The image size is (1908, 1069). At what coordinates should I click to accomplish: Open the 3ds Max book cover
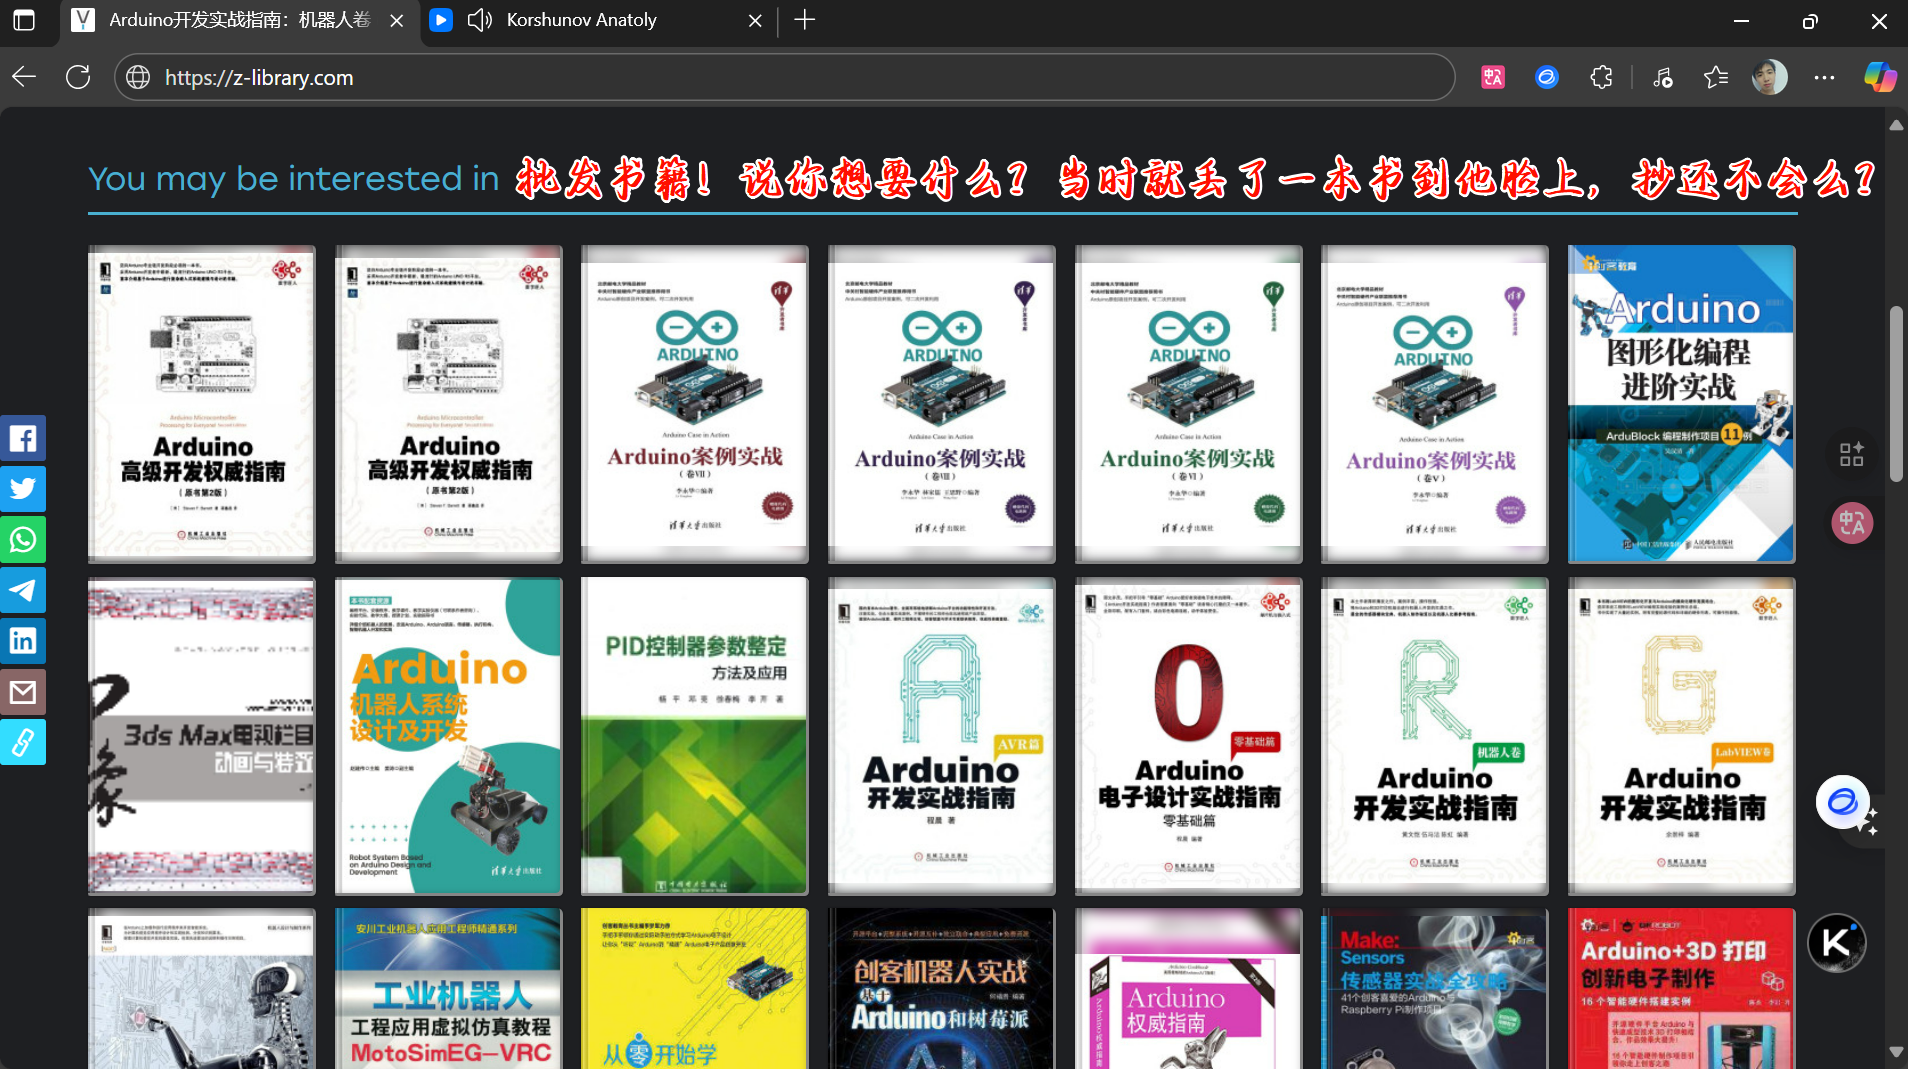click(x=202, y=736)
